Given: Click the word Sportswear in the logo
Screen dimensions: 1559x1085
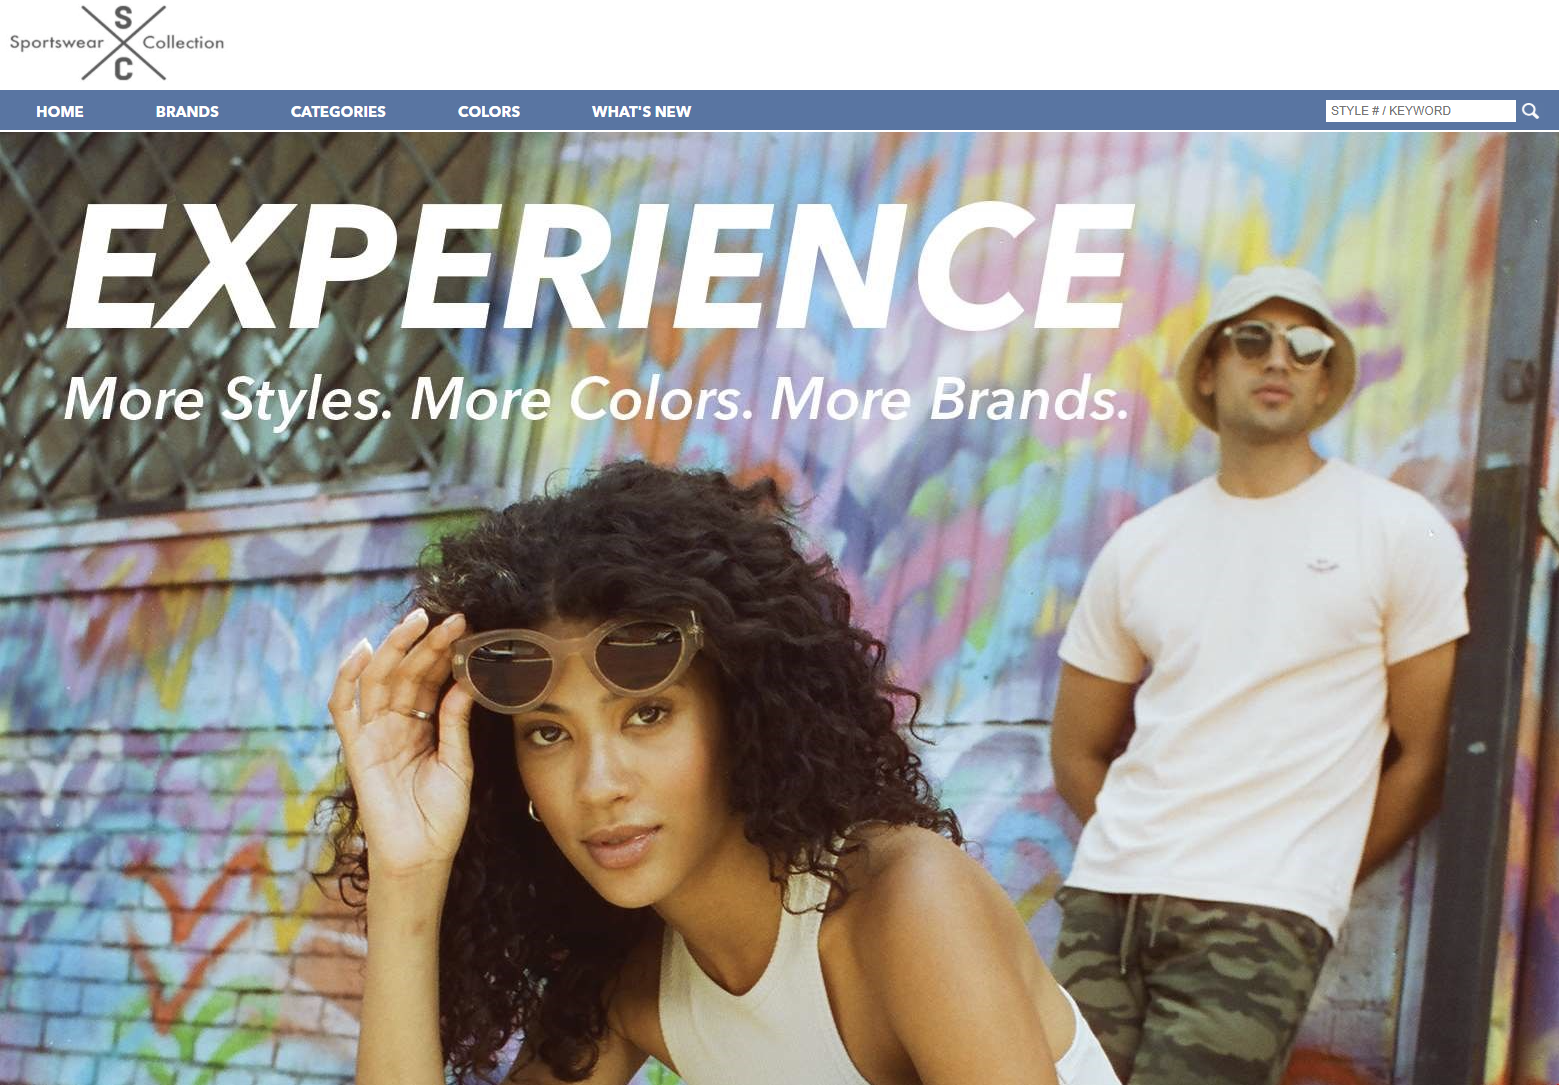Looking at the screenshot, I should pyautogui.click(x=57, y=43).
